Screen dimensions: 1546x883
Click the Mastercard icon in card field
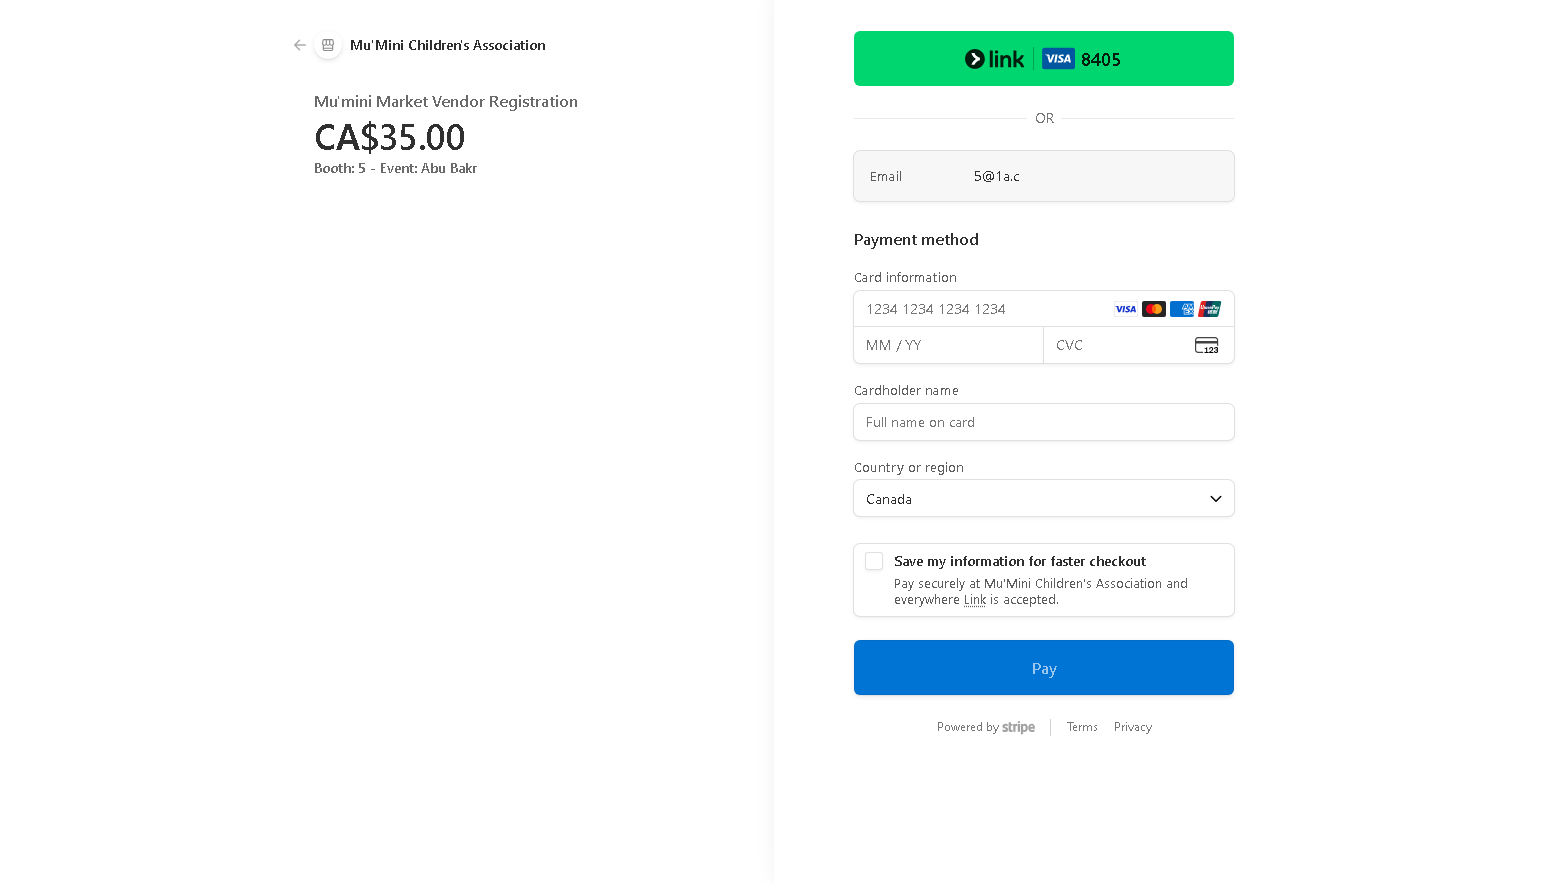(x=1153, y=309)
